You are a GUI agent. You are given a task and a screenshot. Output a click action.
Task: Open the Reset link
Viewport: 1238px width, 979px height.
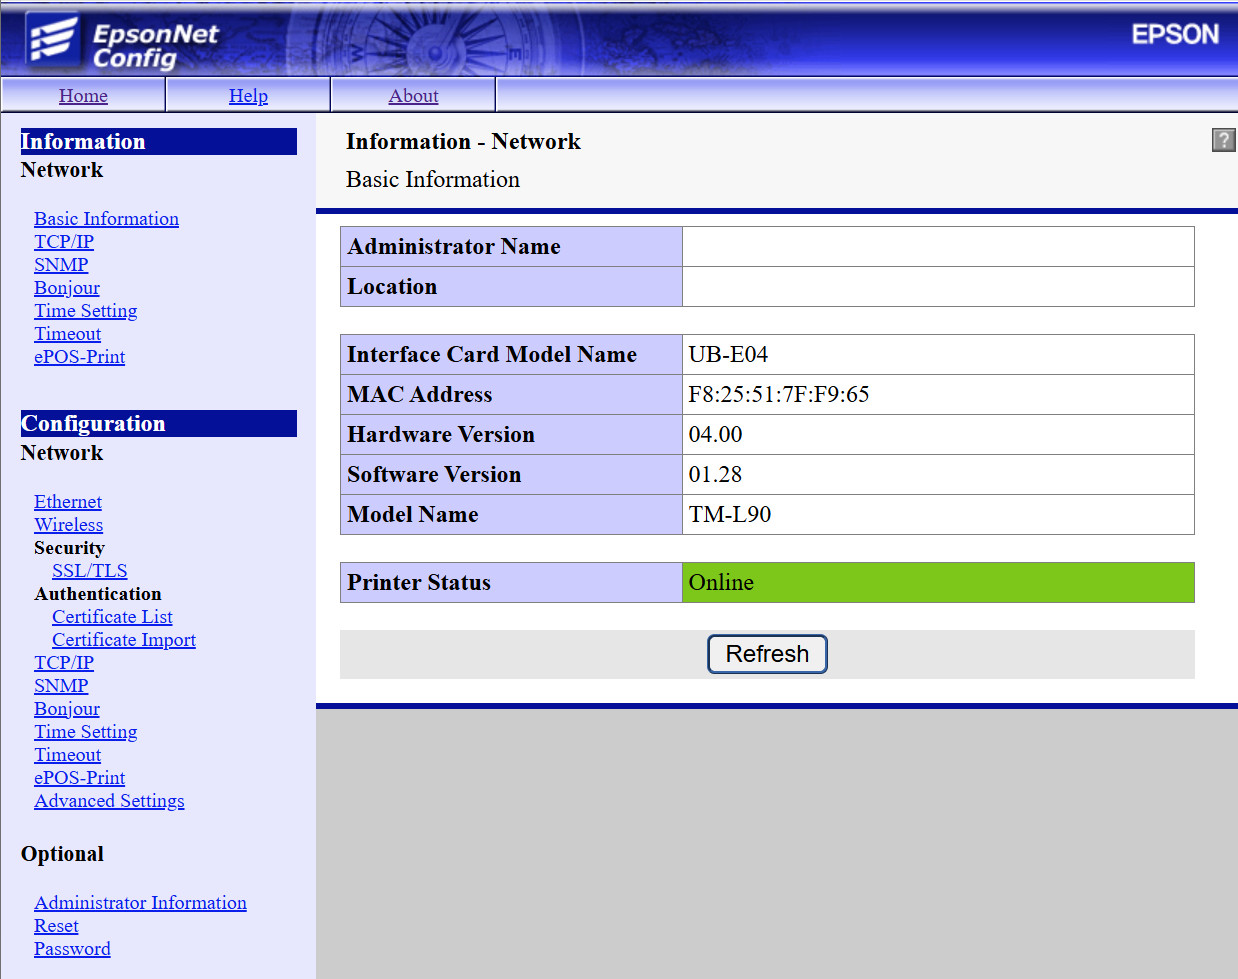[x=56, y=926]
